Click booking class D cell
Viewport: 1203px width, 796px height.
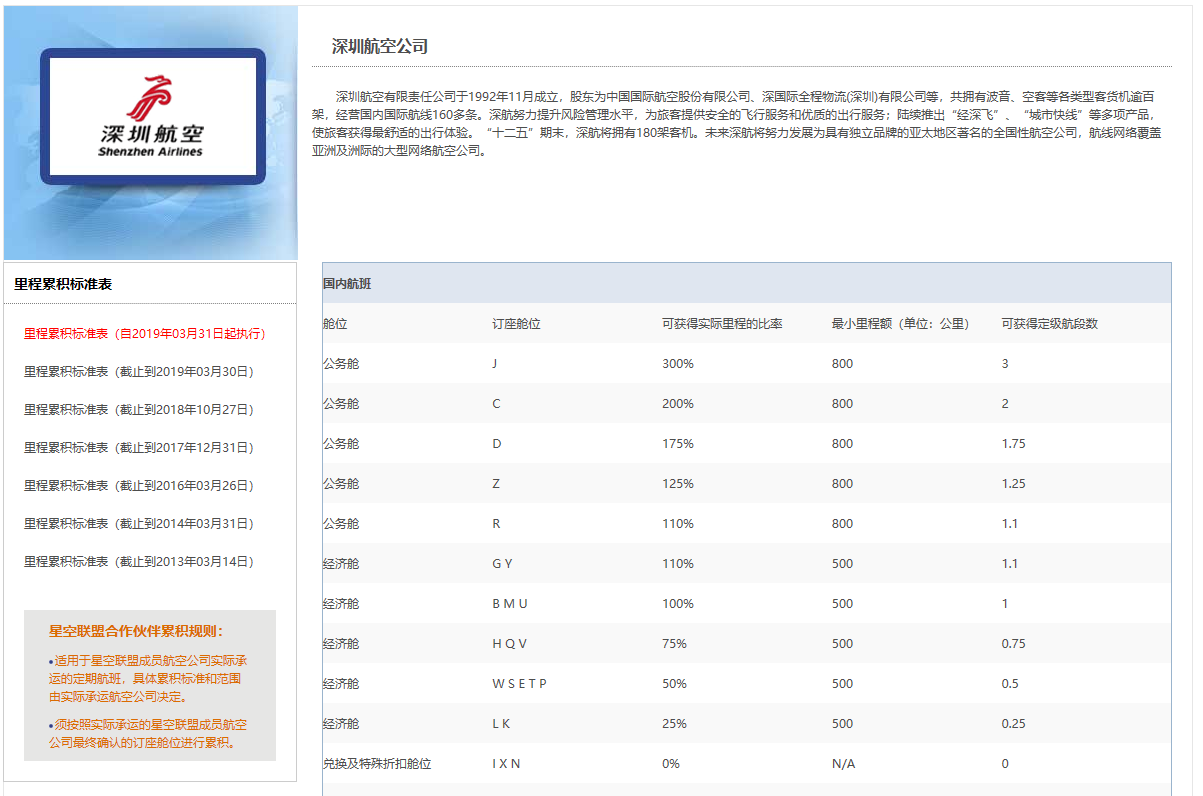[x=496, y=444]
